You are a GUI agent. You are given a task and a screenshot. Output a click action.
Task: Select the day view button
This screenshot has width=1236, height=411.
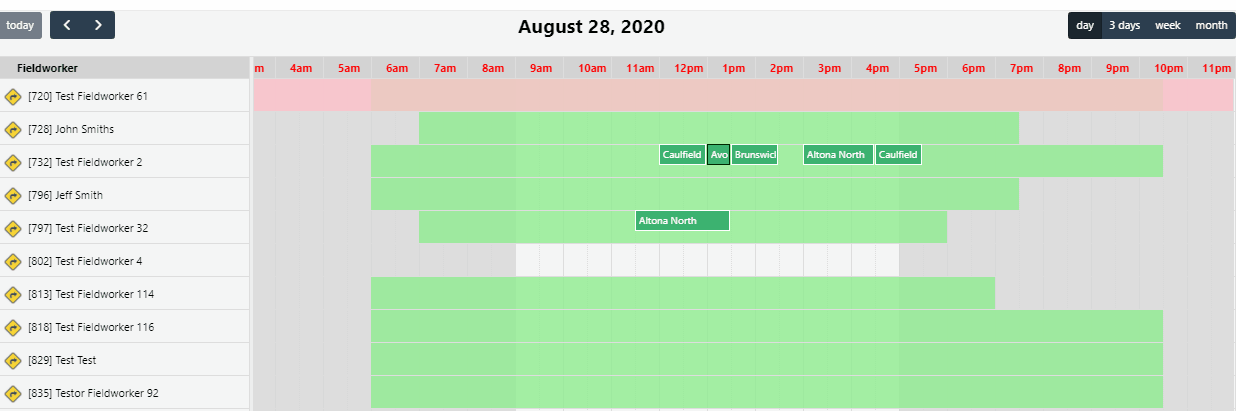(1084, 25)
